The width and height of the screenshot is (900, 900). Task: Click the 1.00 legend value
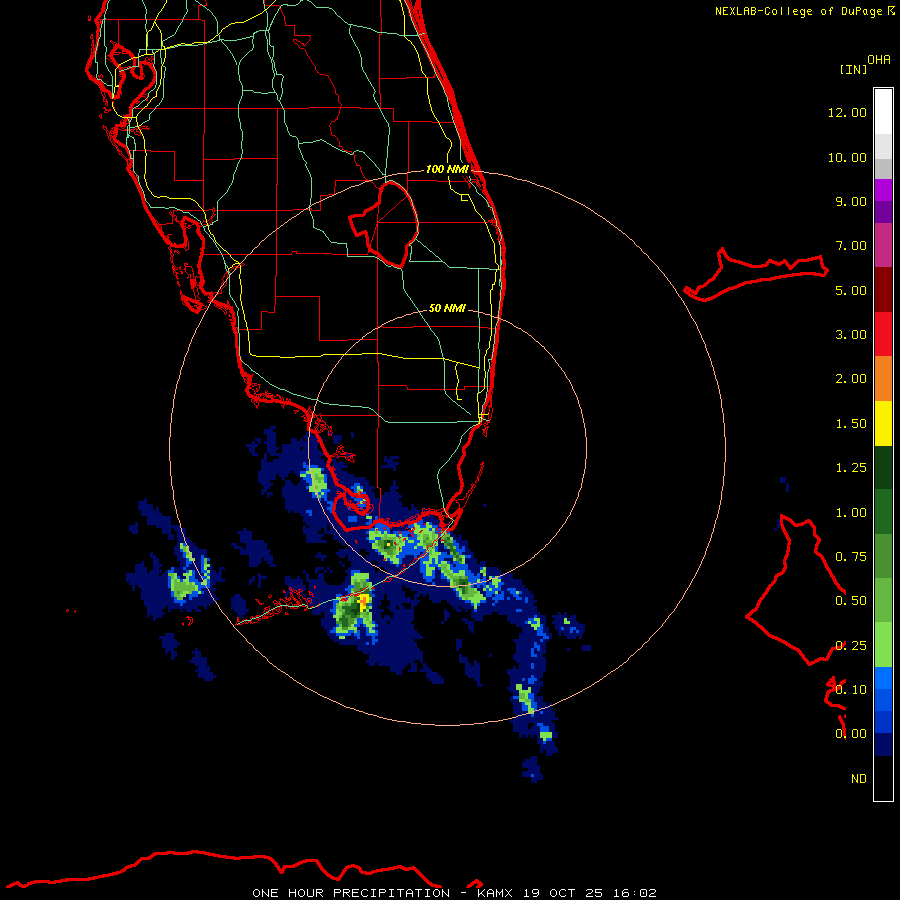coord(851,513)
